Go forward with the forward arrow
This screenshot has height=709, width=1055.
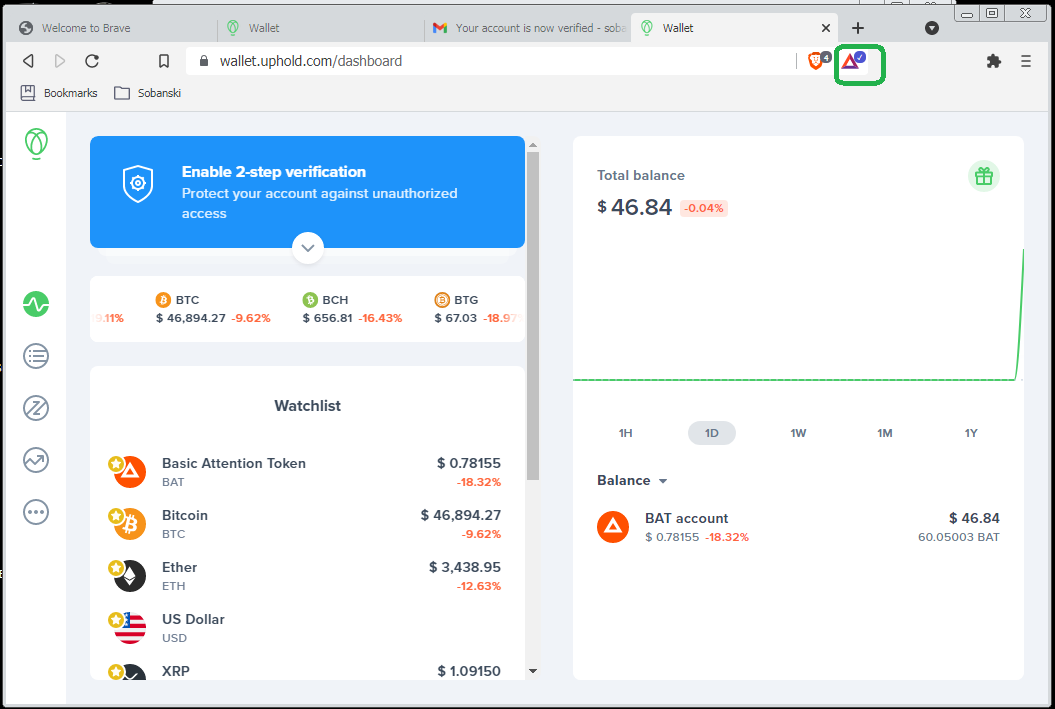point(60,61)
